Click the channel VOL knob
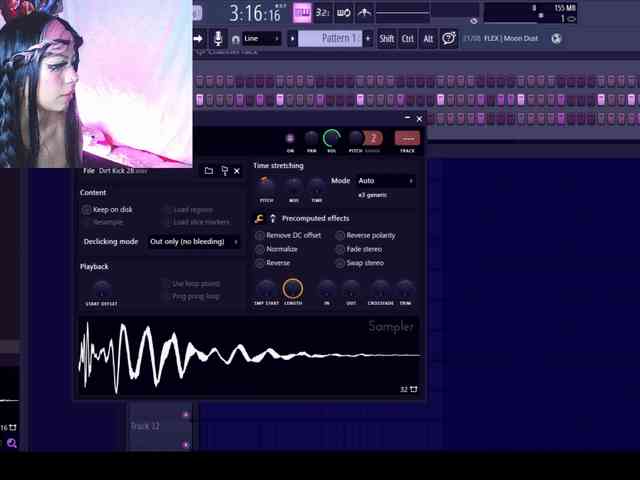 332,137
